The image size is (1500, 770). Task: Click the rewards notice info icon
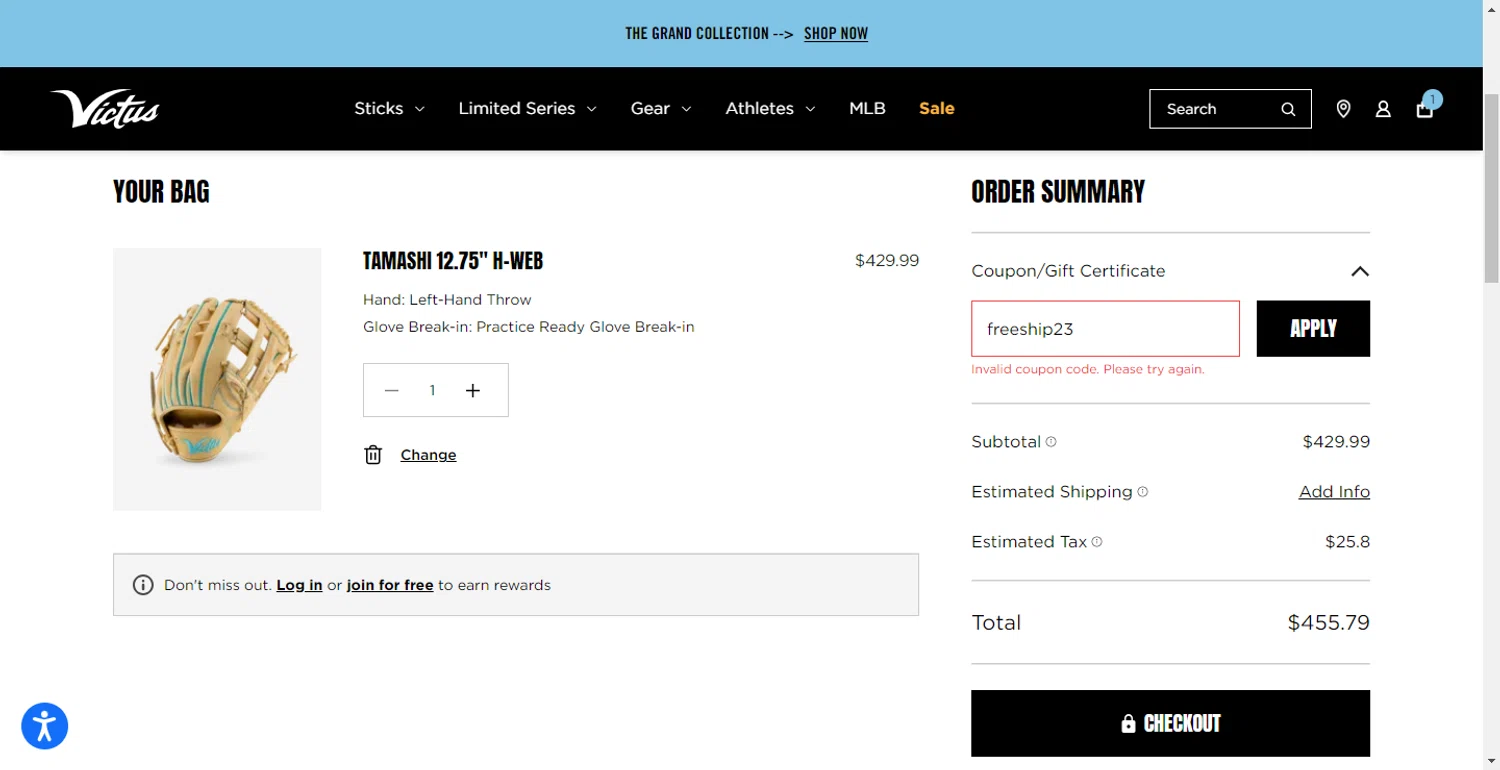[143, 585]
